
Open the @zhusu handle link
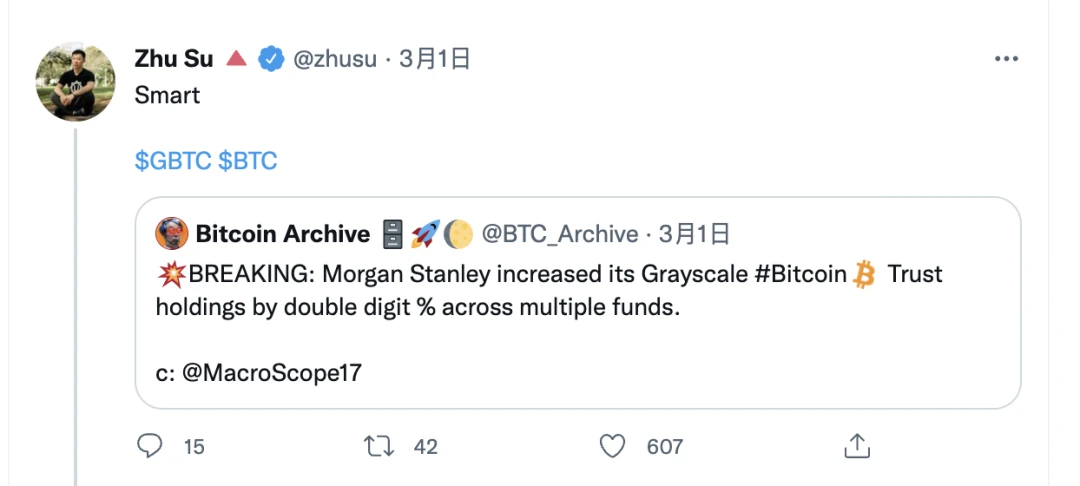point(334,59)
